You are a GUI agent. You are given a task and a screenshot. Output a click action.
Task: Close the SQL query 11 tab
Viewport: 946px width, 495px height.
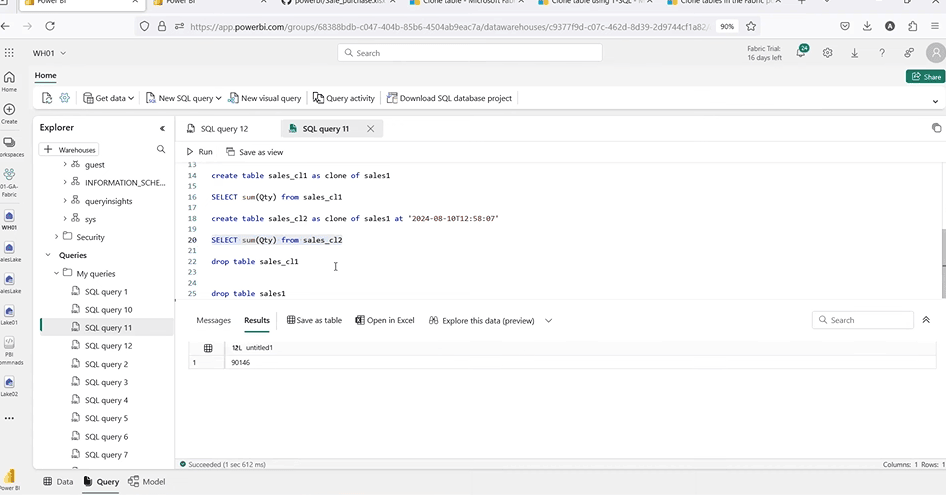pyautogui.click(x=370, y=129)
